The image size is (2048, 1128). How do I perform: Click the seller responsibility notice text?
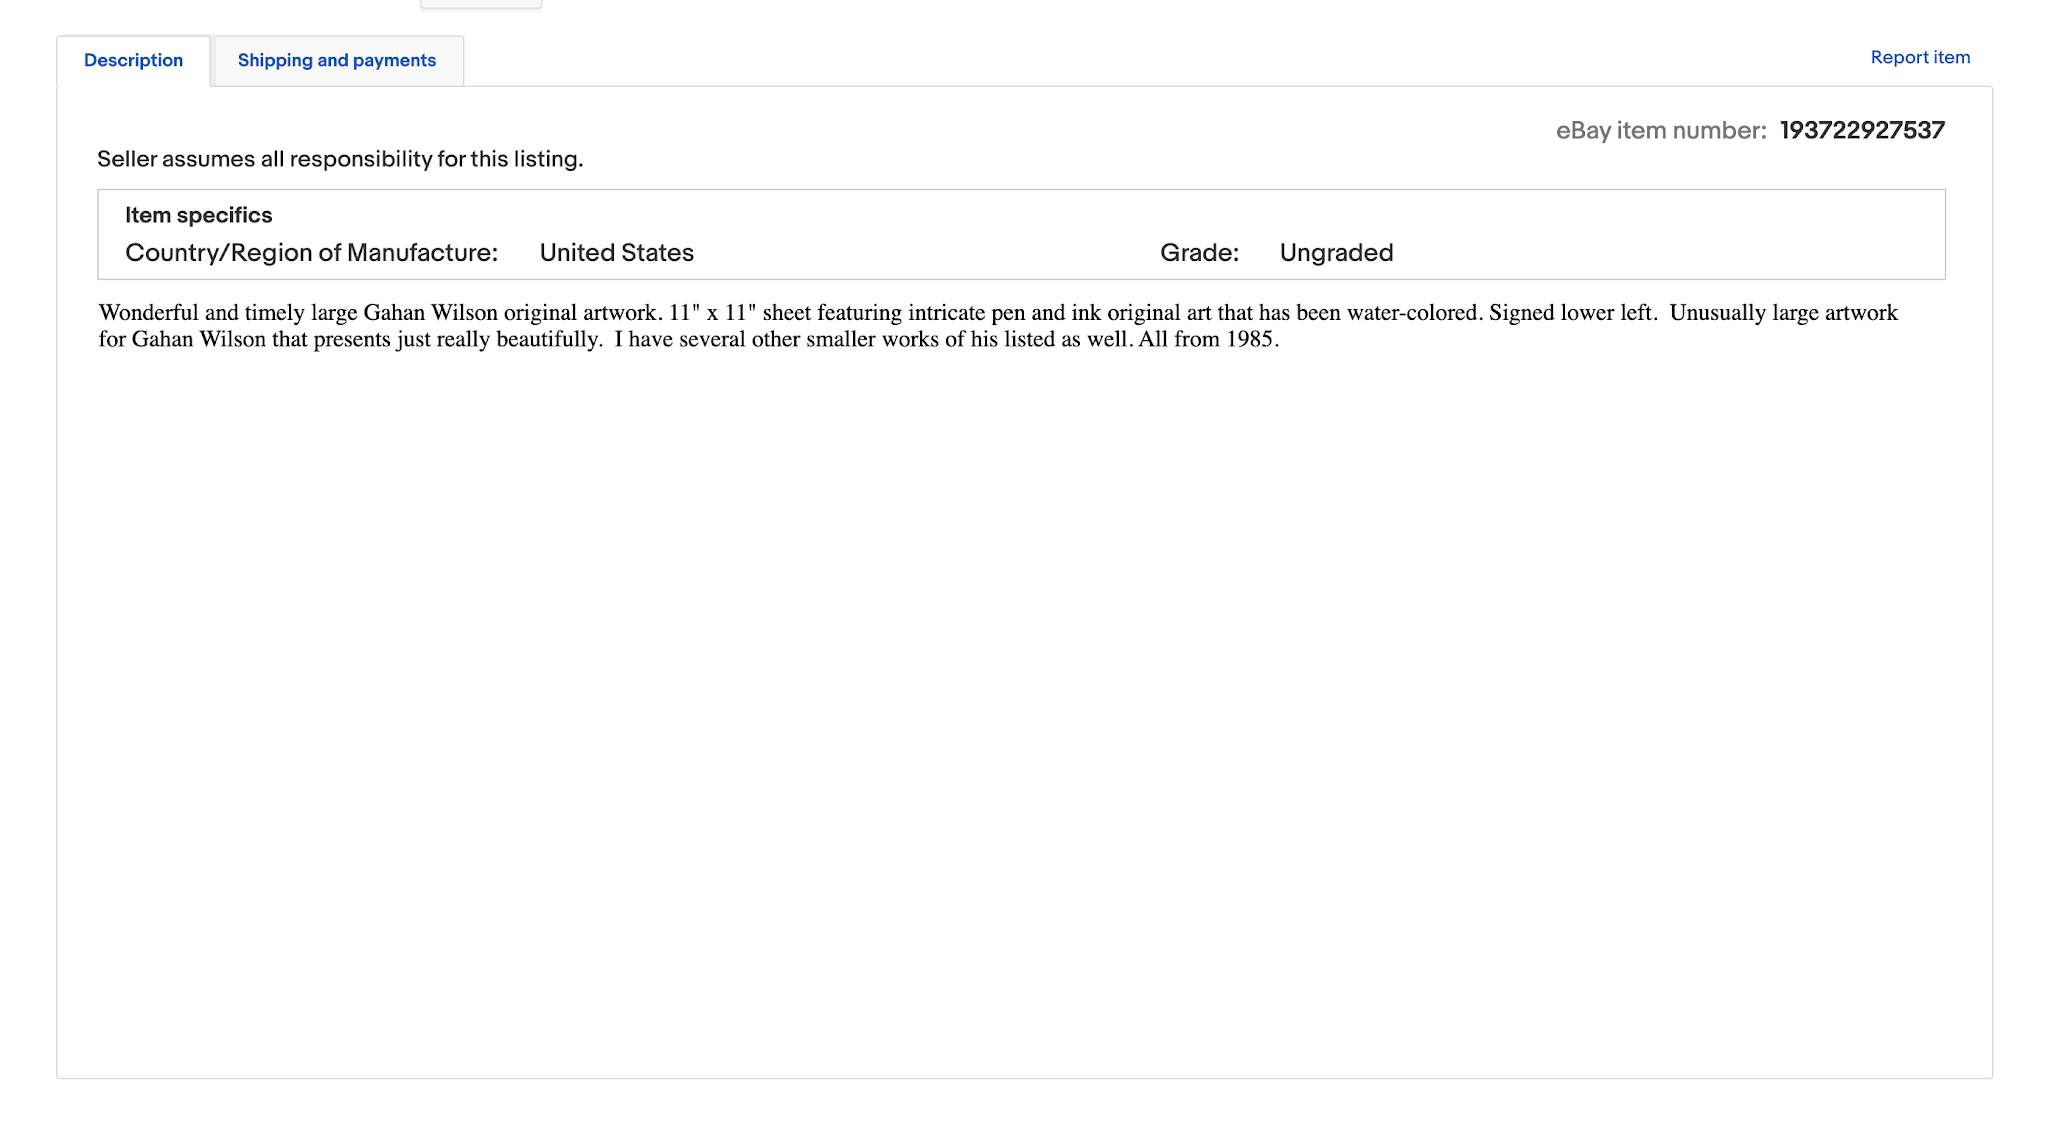click(x=340, y=159)
